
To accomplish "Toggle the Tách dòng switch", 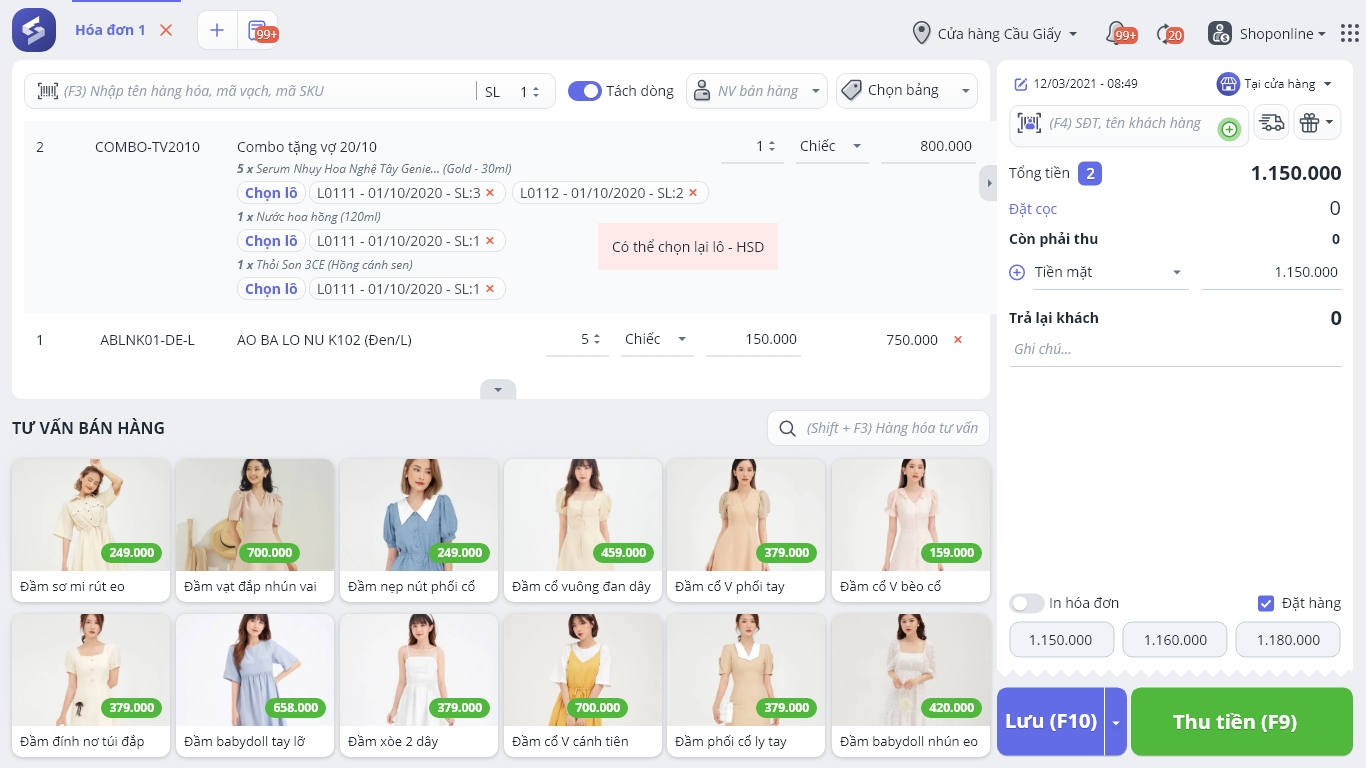I will coord(584,91).
